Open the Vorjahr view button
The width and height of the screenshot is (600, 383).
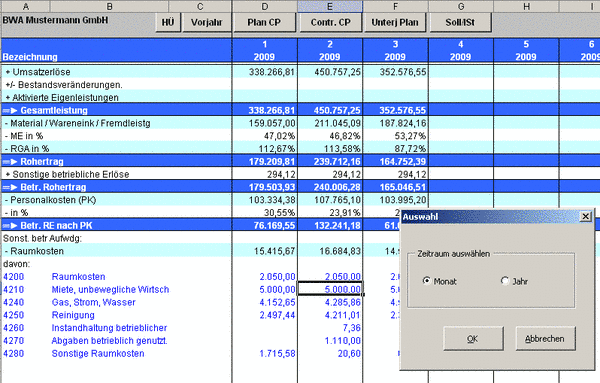click(x=206, y=23)
